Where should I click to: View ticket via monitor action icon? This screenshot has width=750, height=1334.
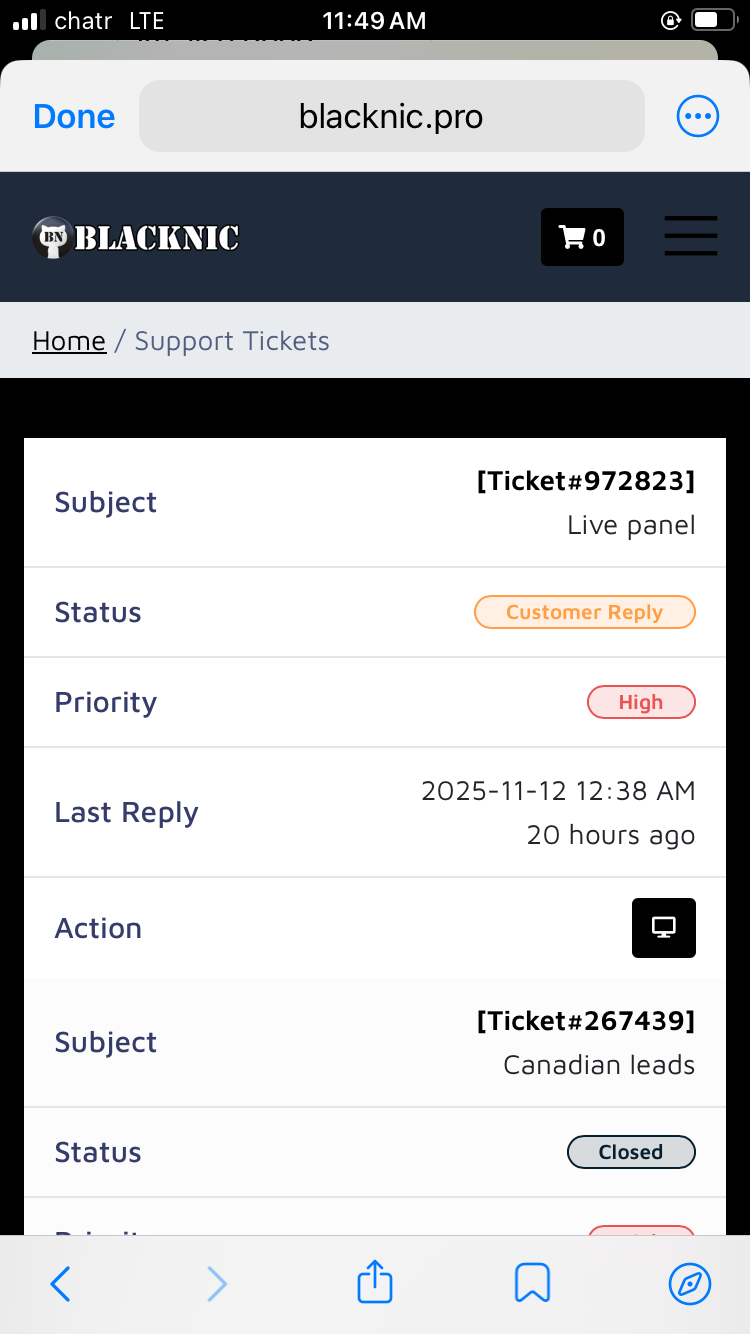[x=663, y=928]
